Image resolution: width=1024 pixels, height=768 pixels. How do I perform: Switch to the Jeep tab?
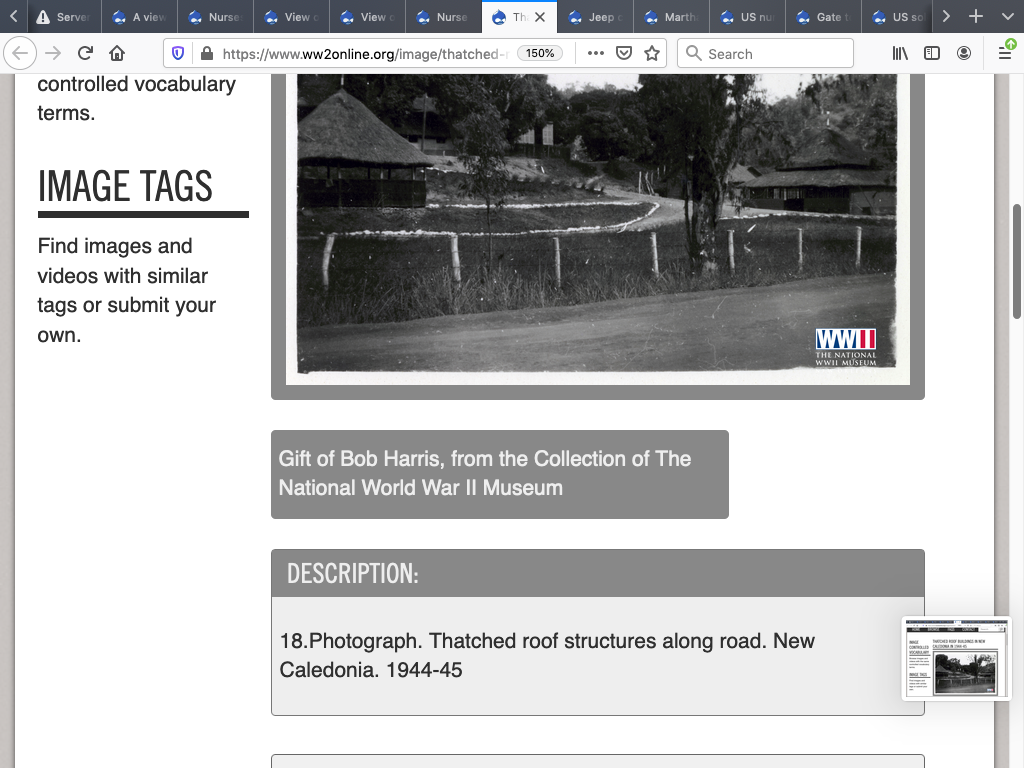click(x=595, y=17)
